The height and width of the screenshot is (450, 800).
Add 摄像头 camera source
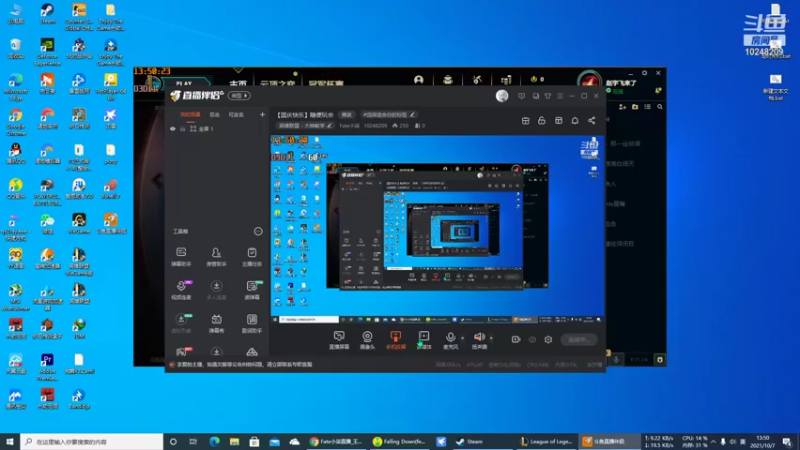pos(367,340)
